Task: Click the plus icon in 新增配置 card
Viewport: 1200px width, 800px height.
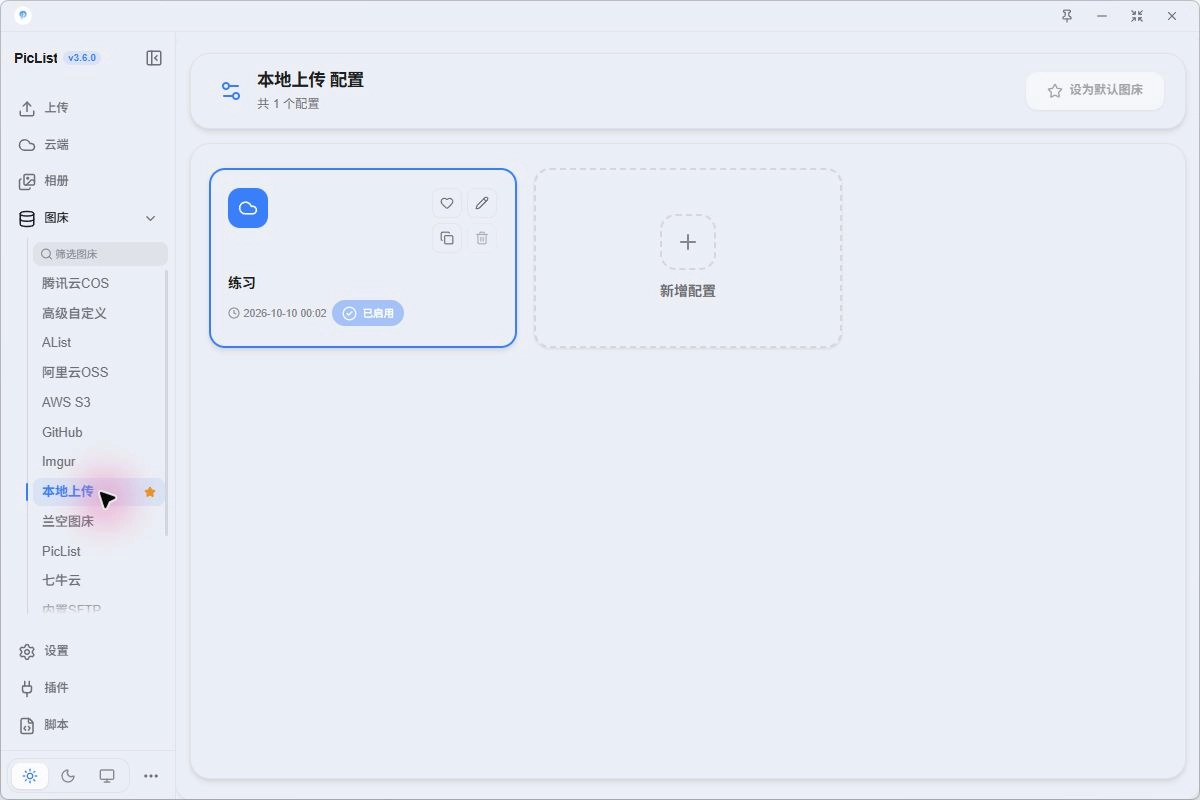Action: pyautogui.click(x=688, y=242)
